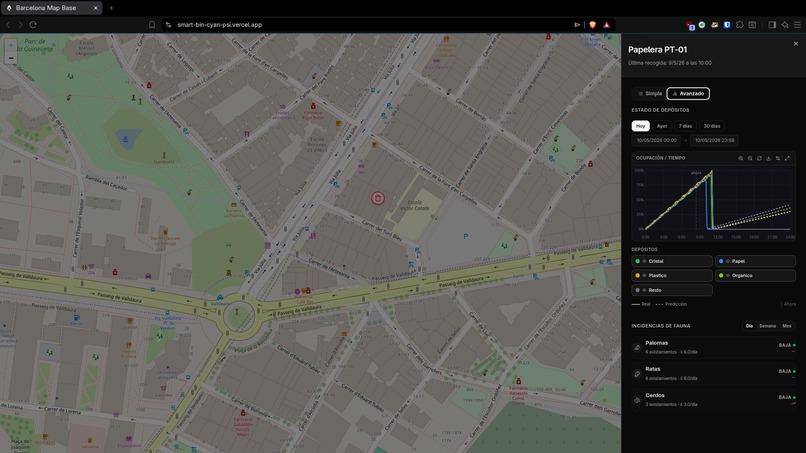Select the Ayer time range
Image resolution: width=806 pixels, height=453 pixels.
(662, 126)
